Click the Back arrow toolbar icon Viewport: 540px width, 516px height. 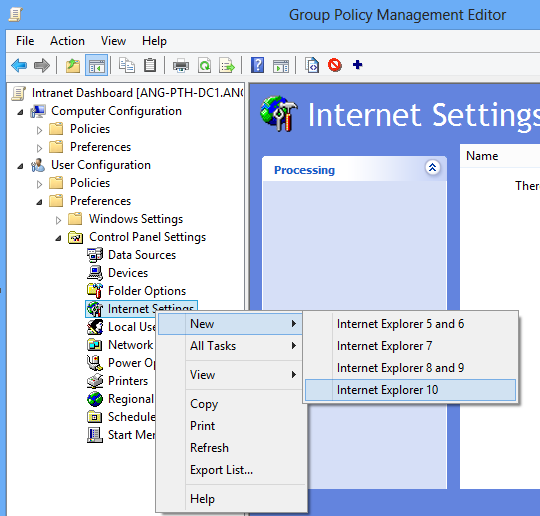(19, 65)
